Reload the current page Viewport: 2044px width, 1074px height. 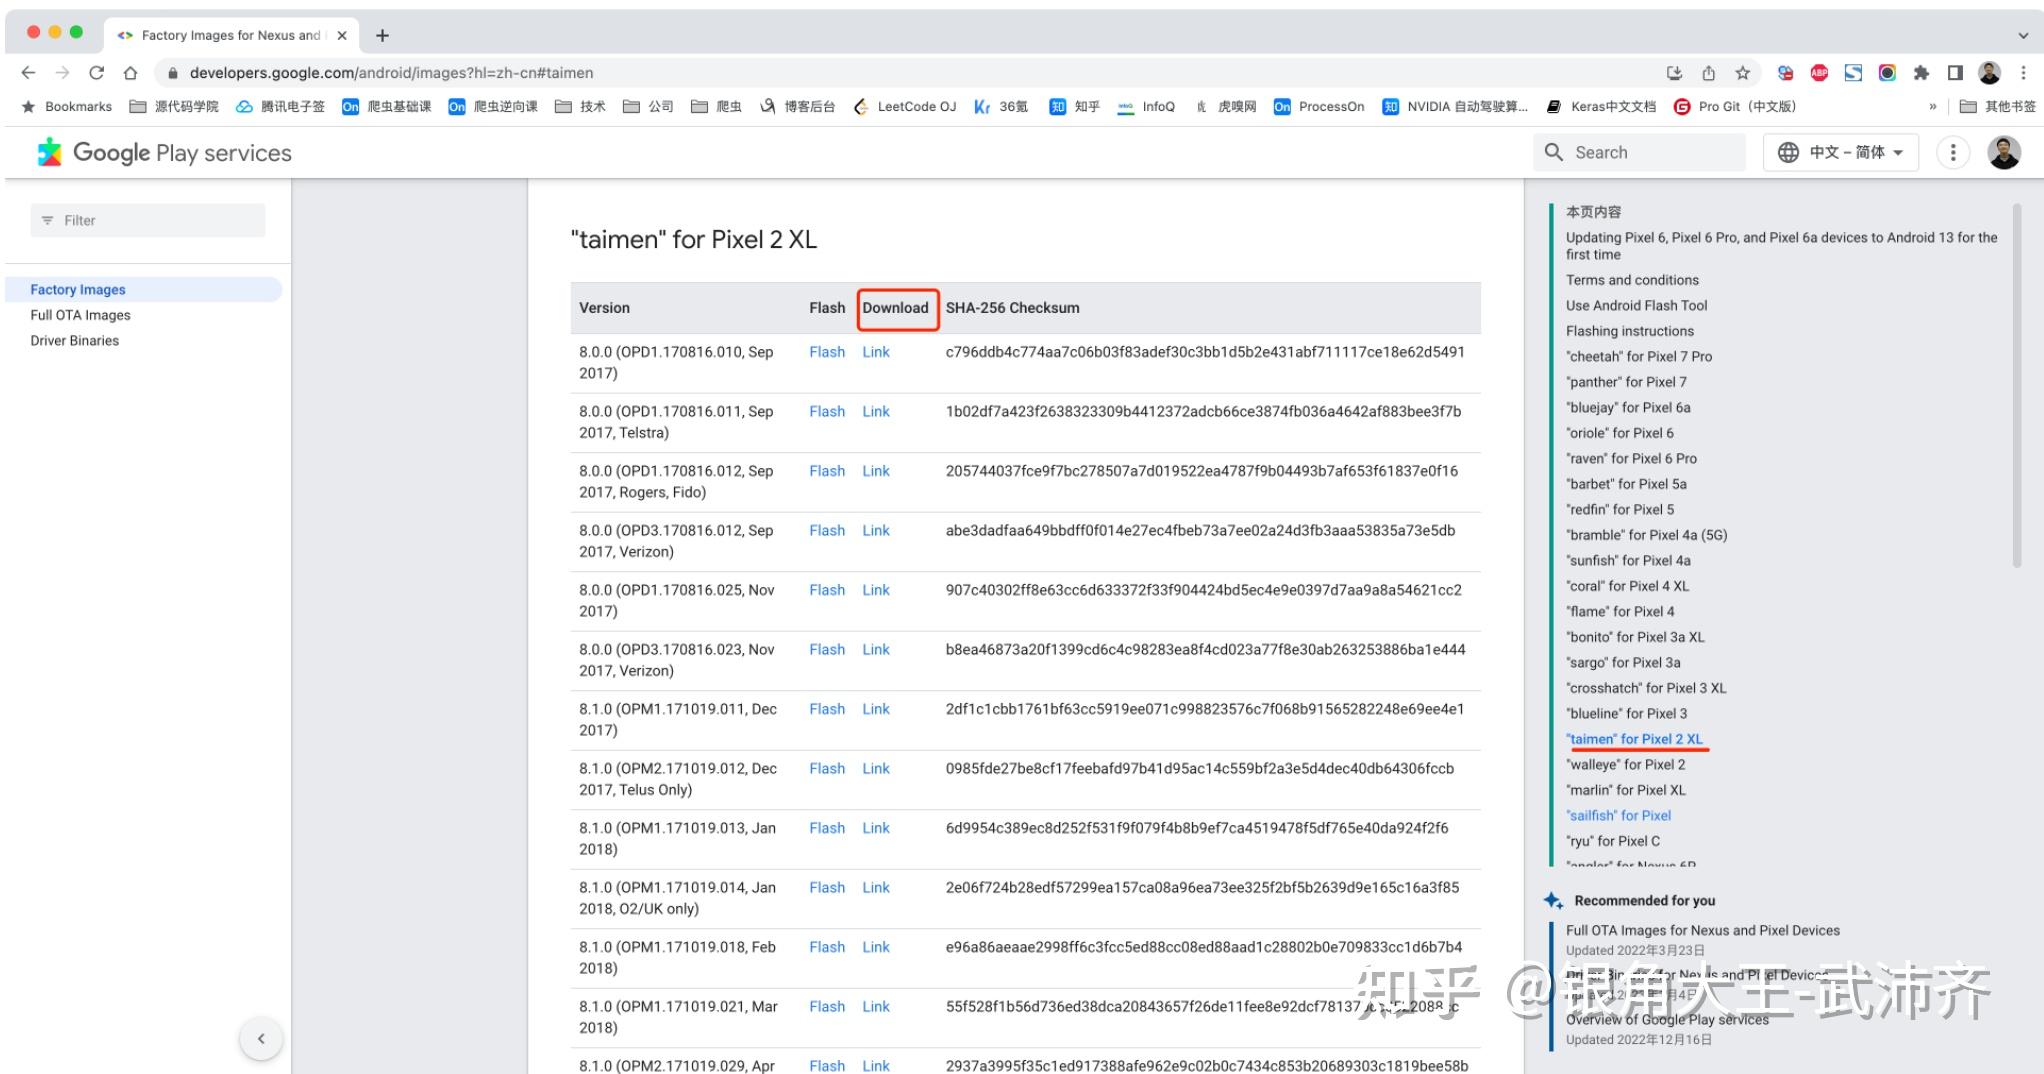point(96,73)
